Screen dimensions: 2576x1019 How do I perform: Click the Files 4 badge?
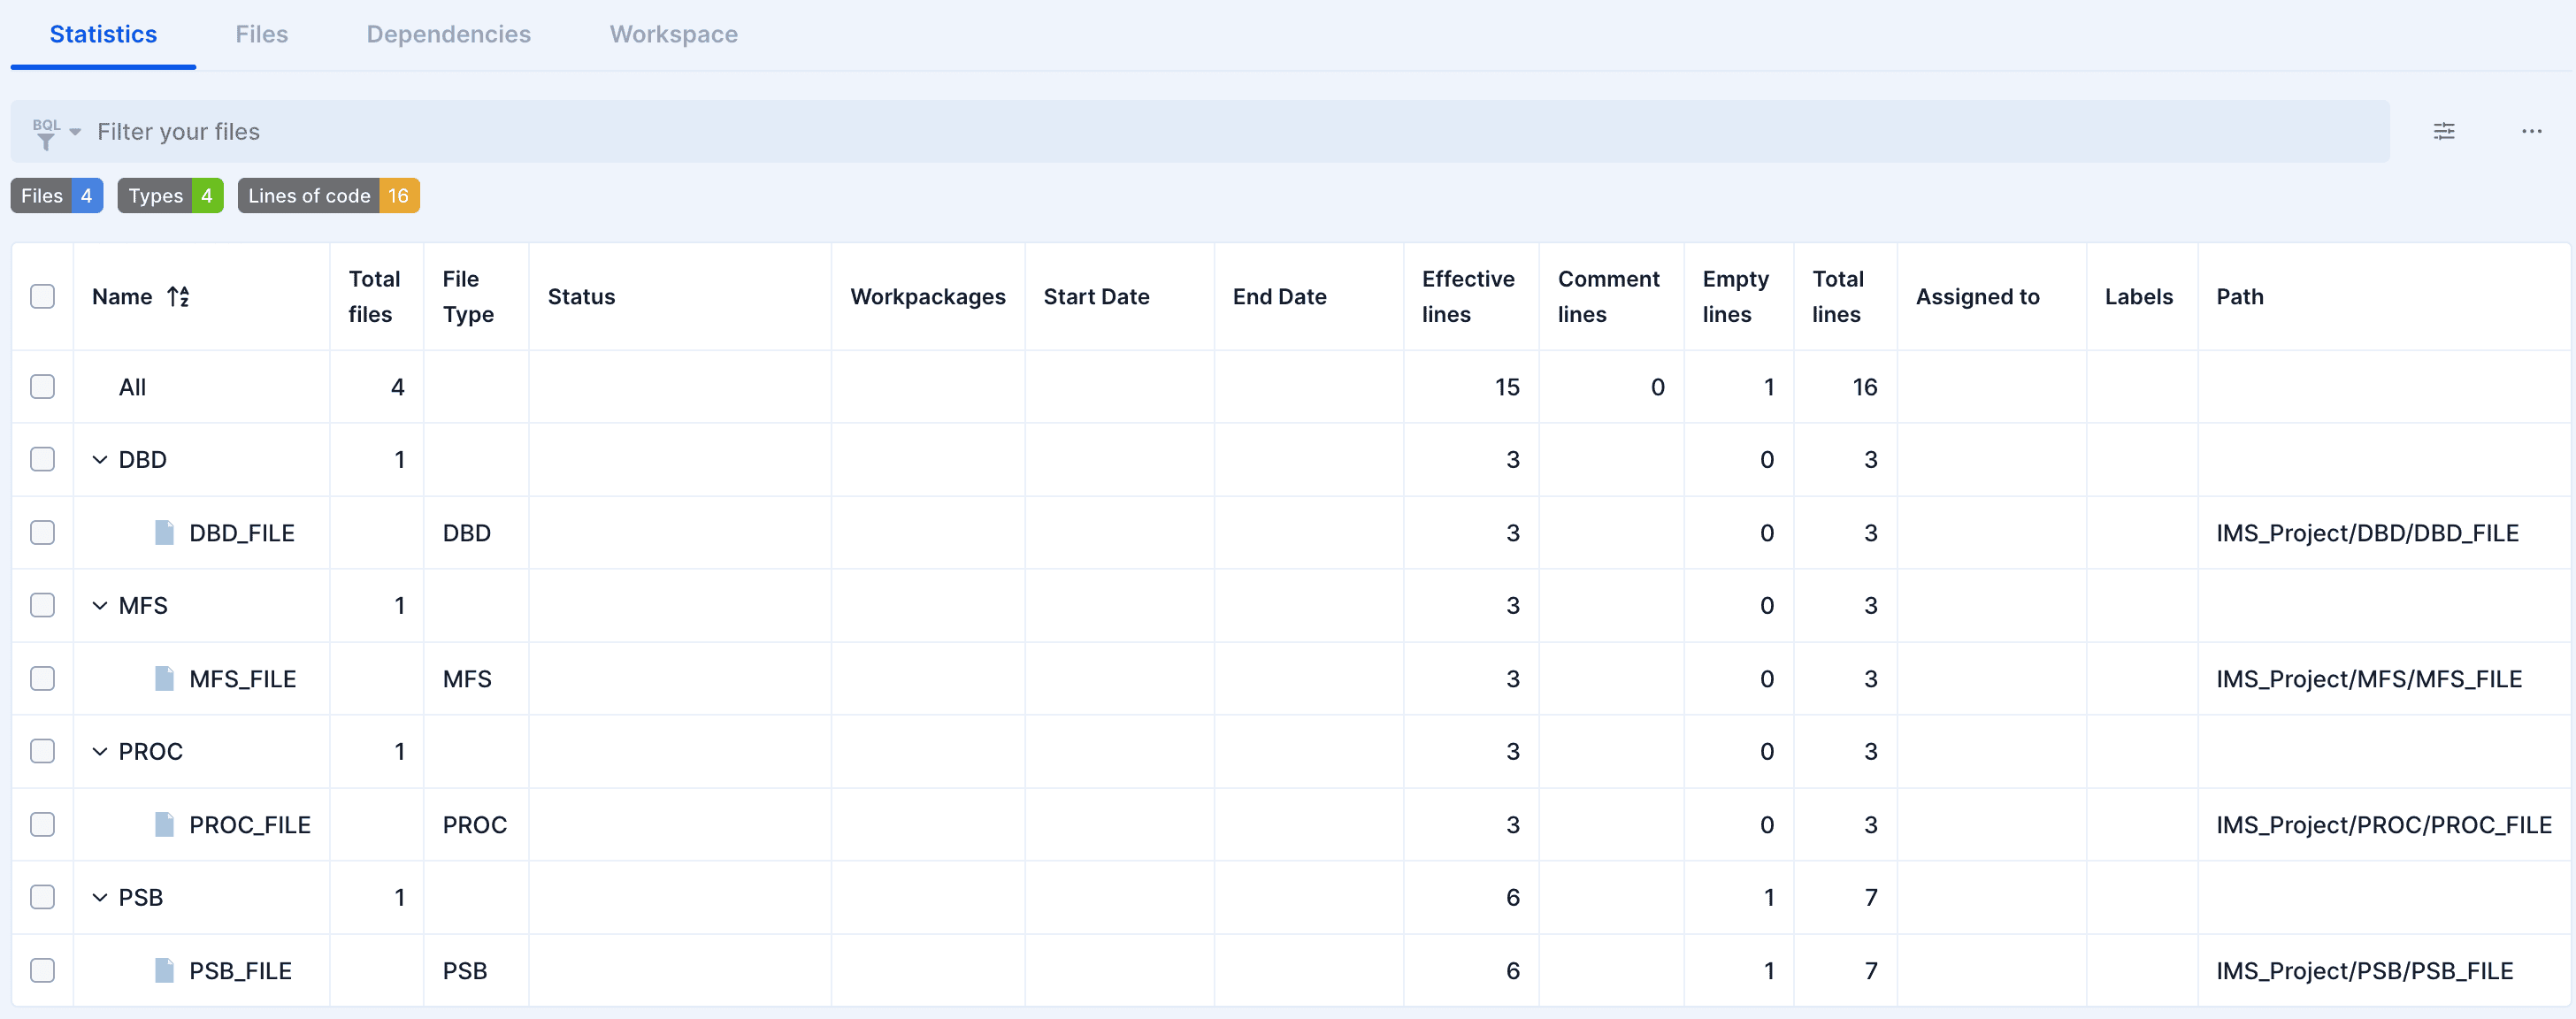57,196
